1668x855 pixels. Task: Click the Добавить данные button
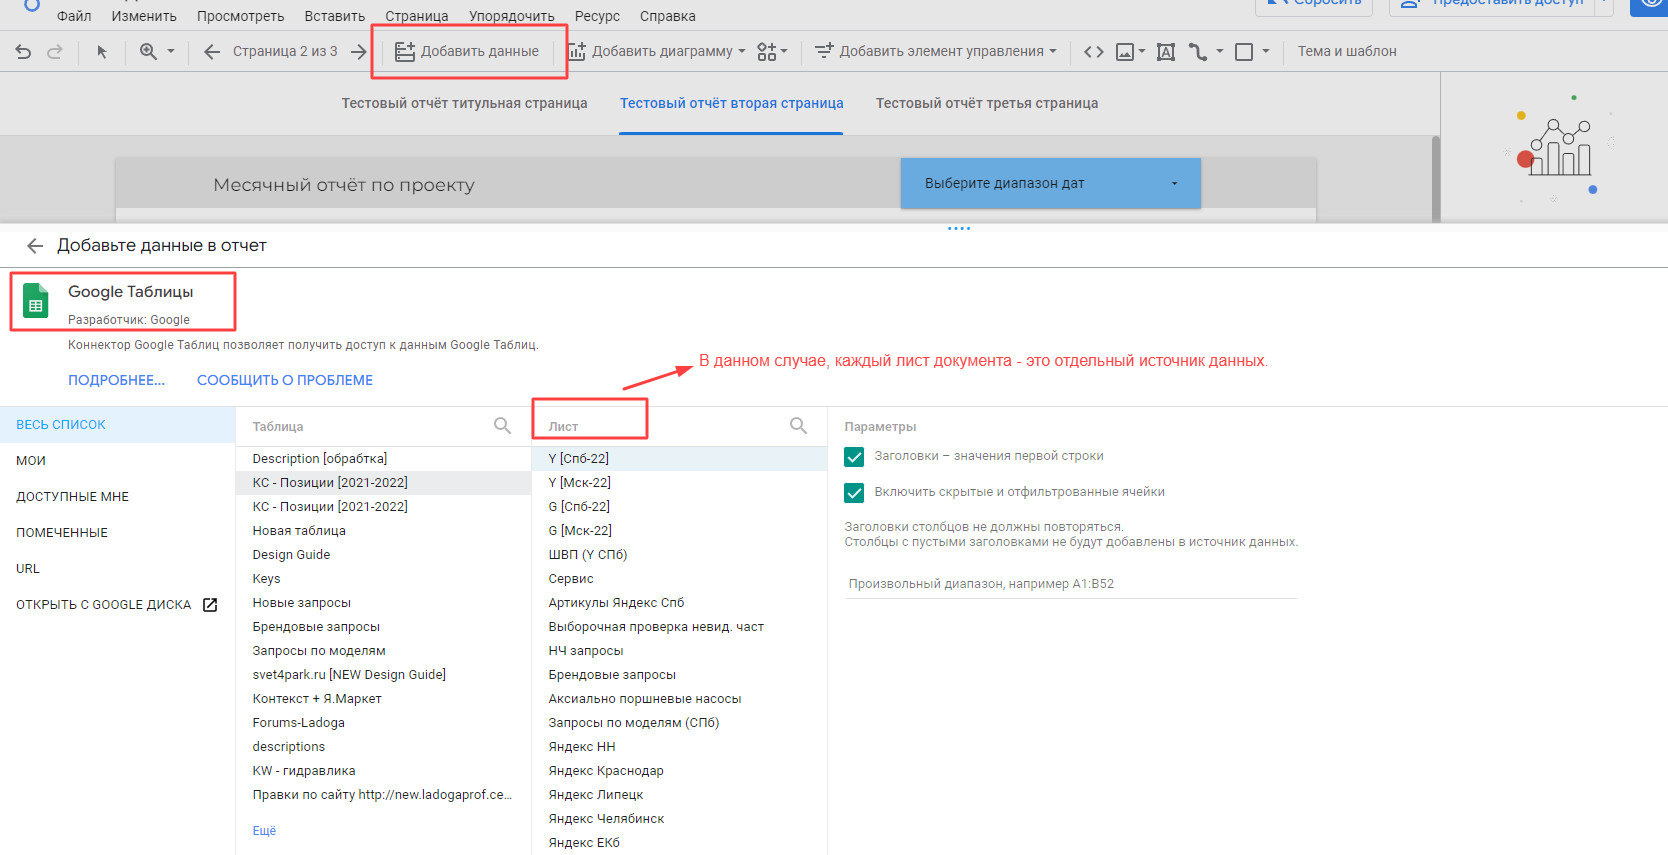pyautogui.click(x=467, y=52)
